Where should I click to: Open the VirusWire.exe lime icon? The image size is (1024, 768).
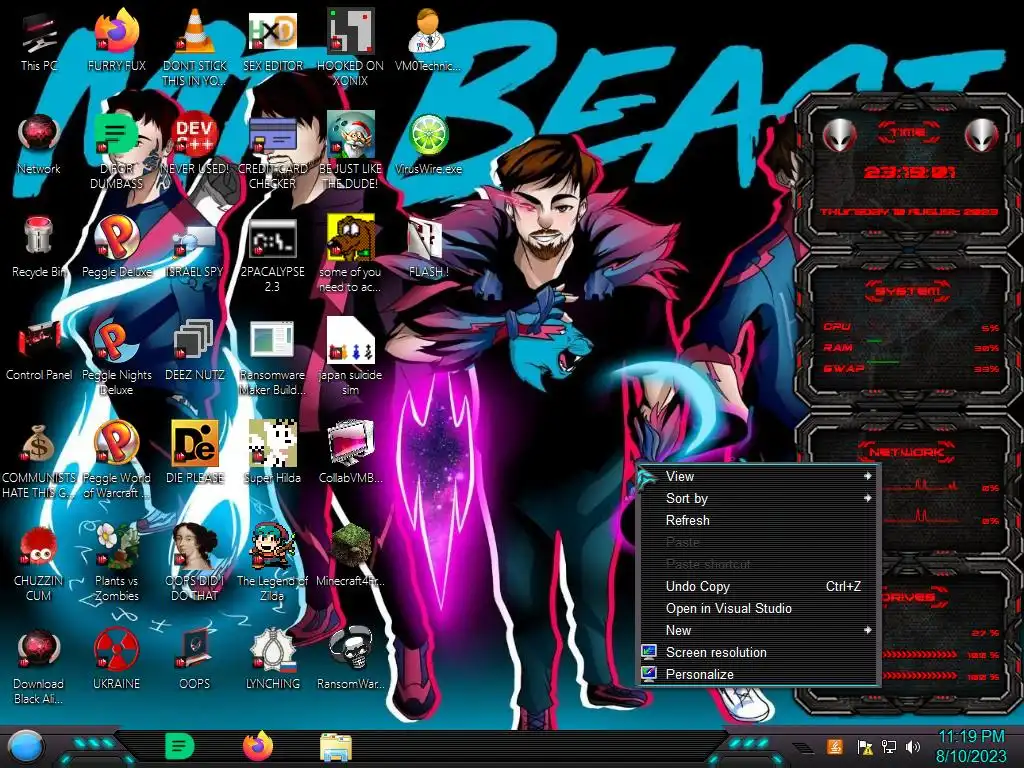click(x=428, y=144)
